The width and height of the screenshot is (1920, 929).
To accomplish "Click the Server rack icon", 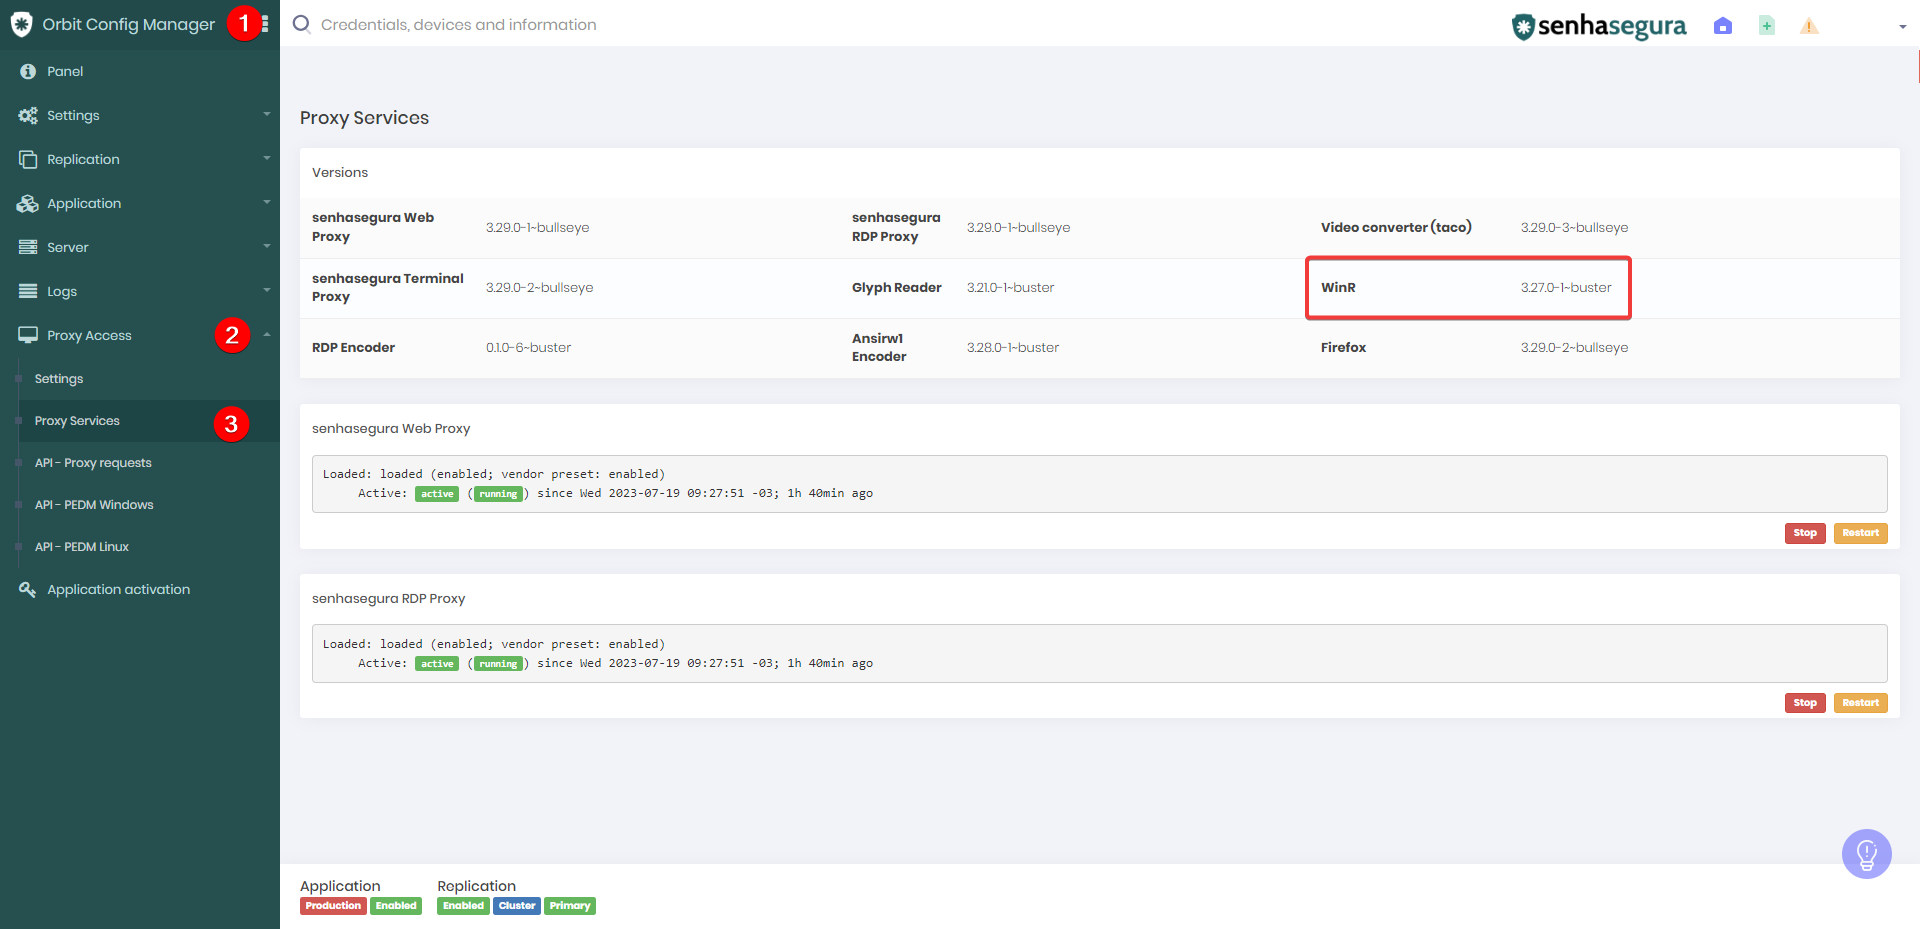I will (x=28, y=247).
